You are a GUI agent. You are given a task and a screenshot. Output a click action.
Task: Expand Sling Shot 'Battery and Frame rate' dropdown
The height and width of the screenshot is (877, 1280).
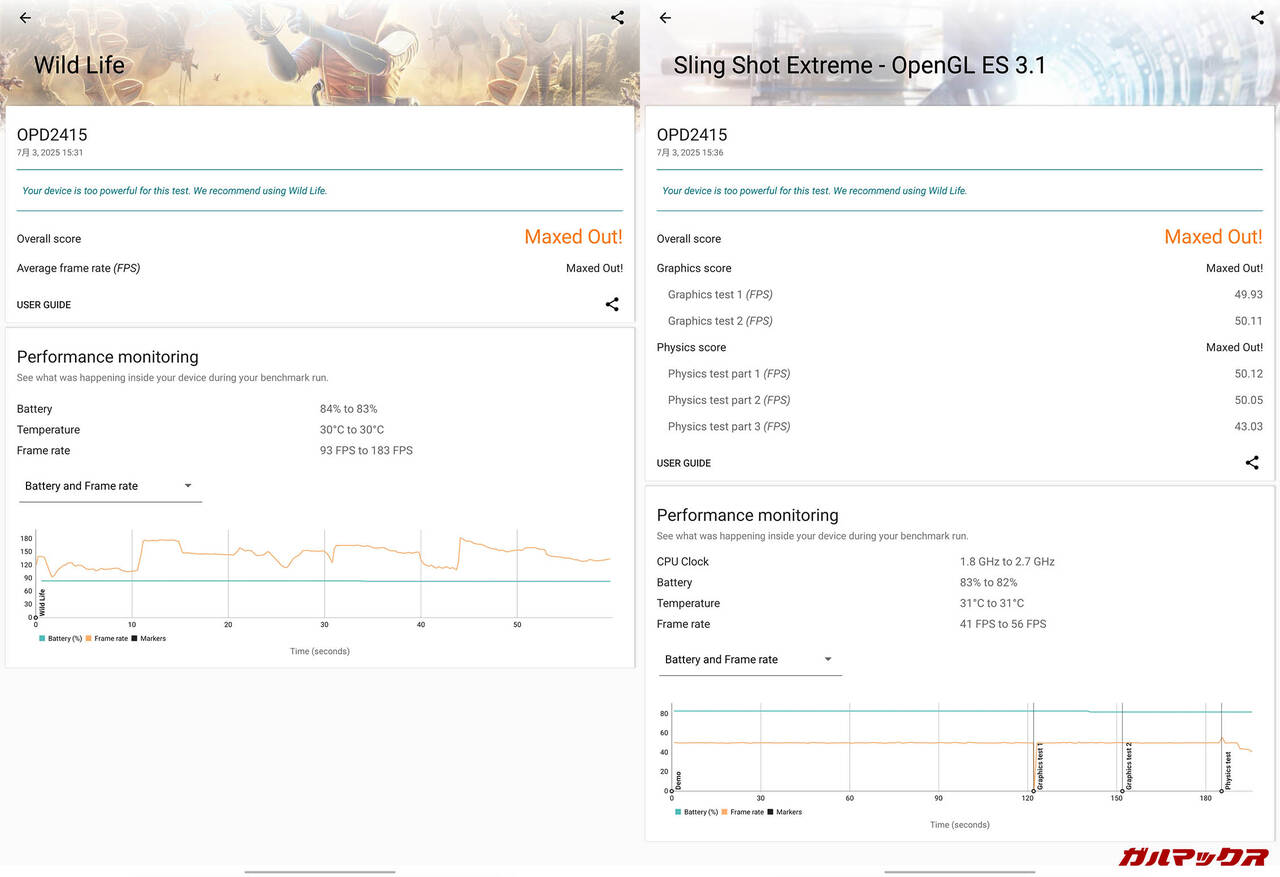coord(750,660)
